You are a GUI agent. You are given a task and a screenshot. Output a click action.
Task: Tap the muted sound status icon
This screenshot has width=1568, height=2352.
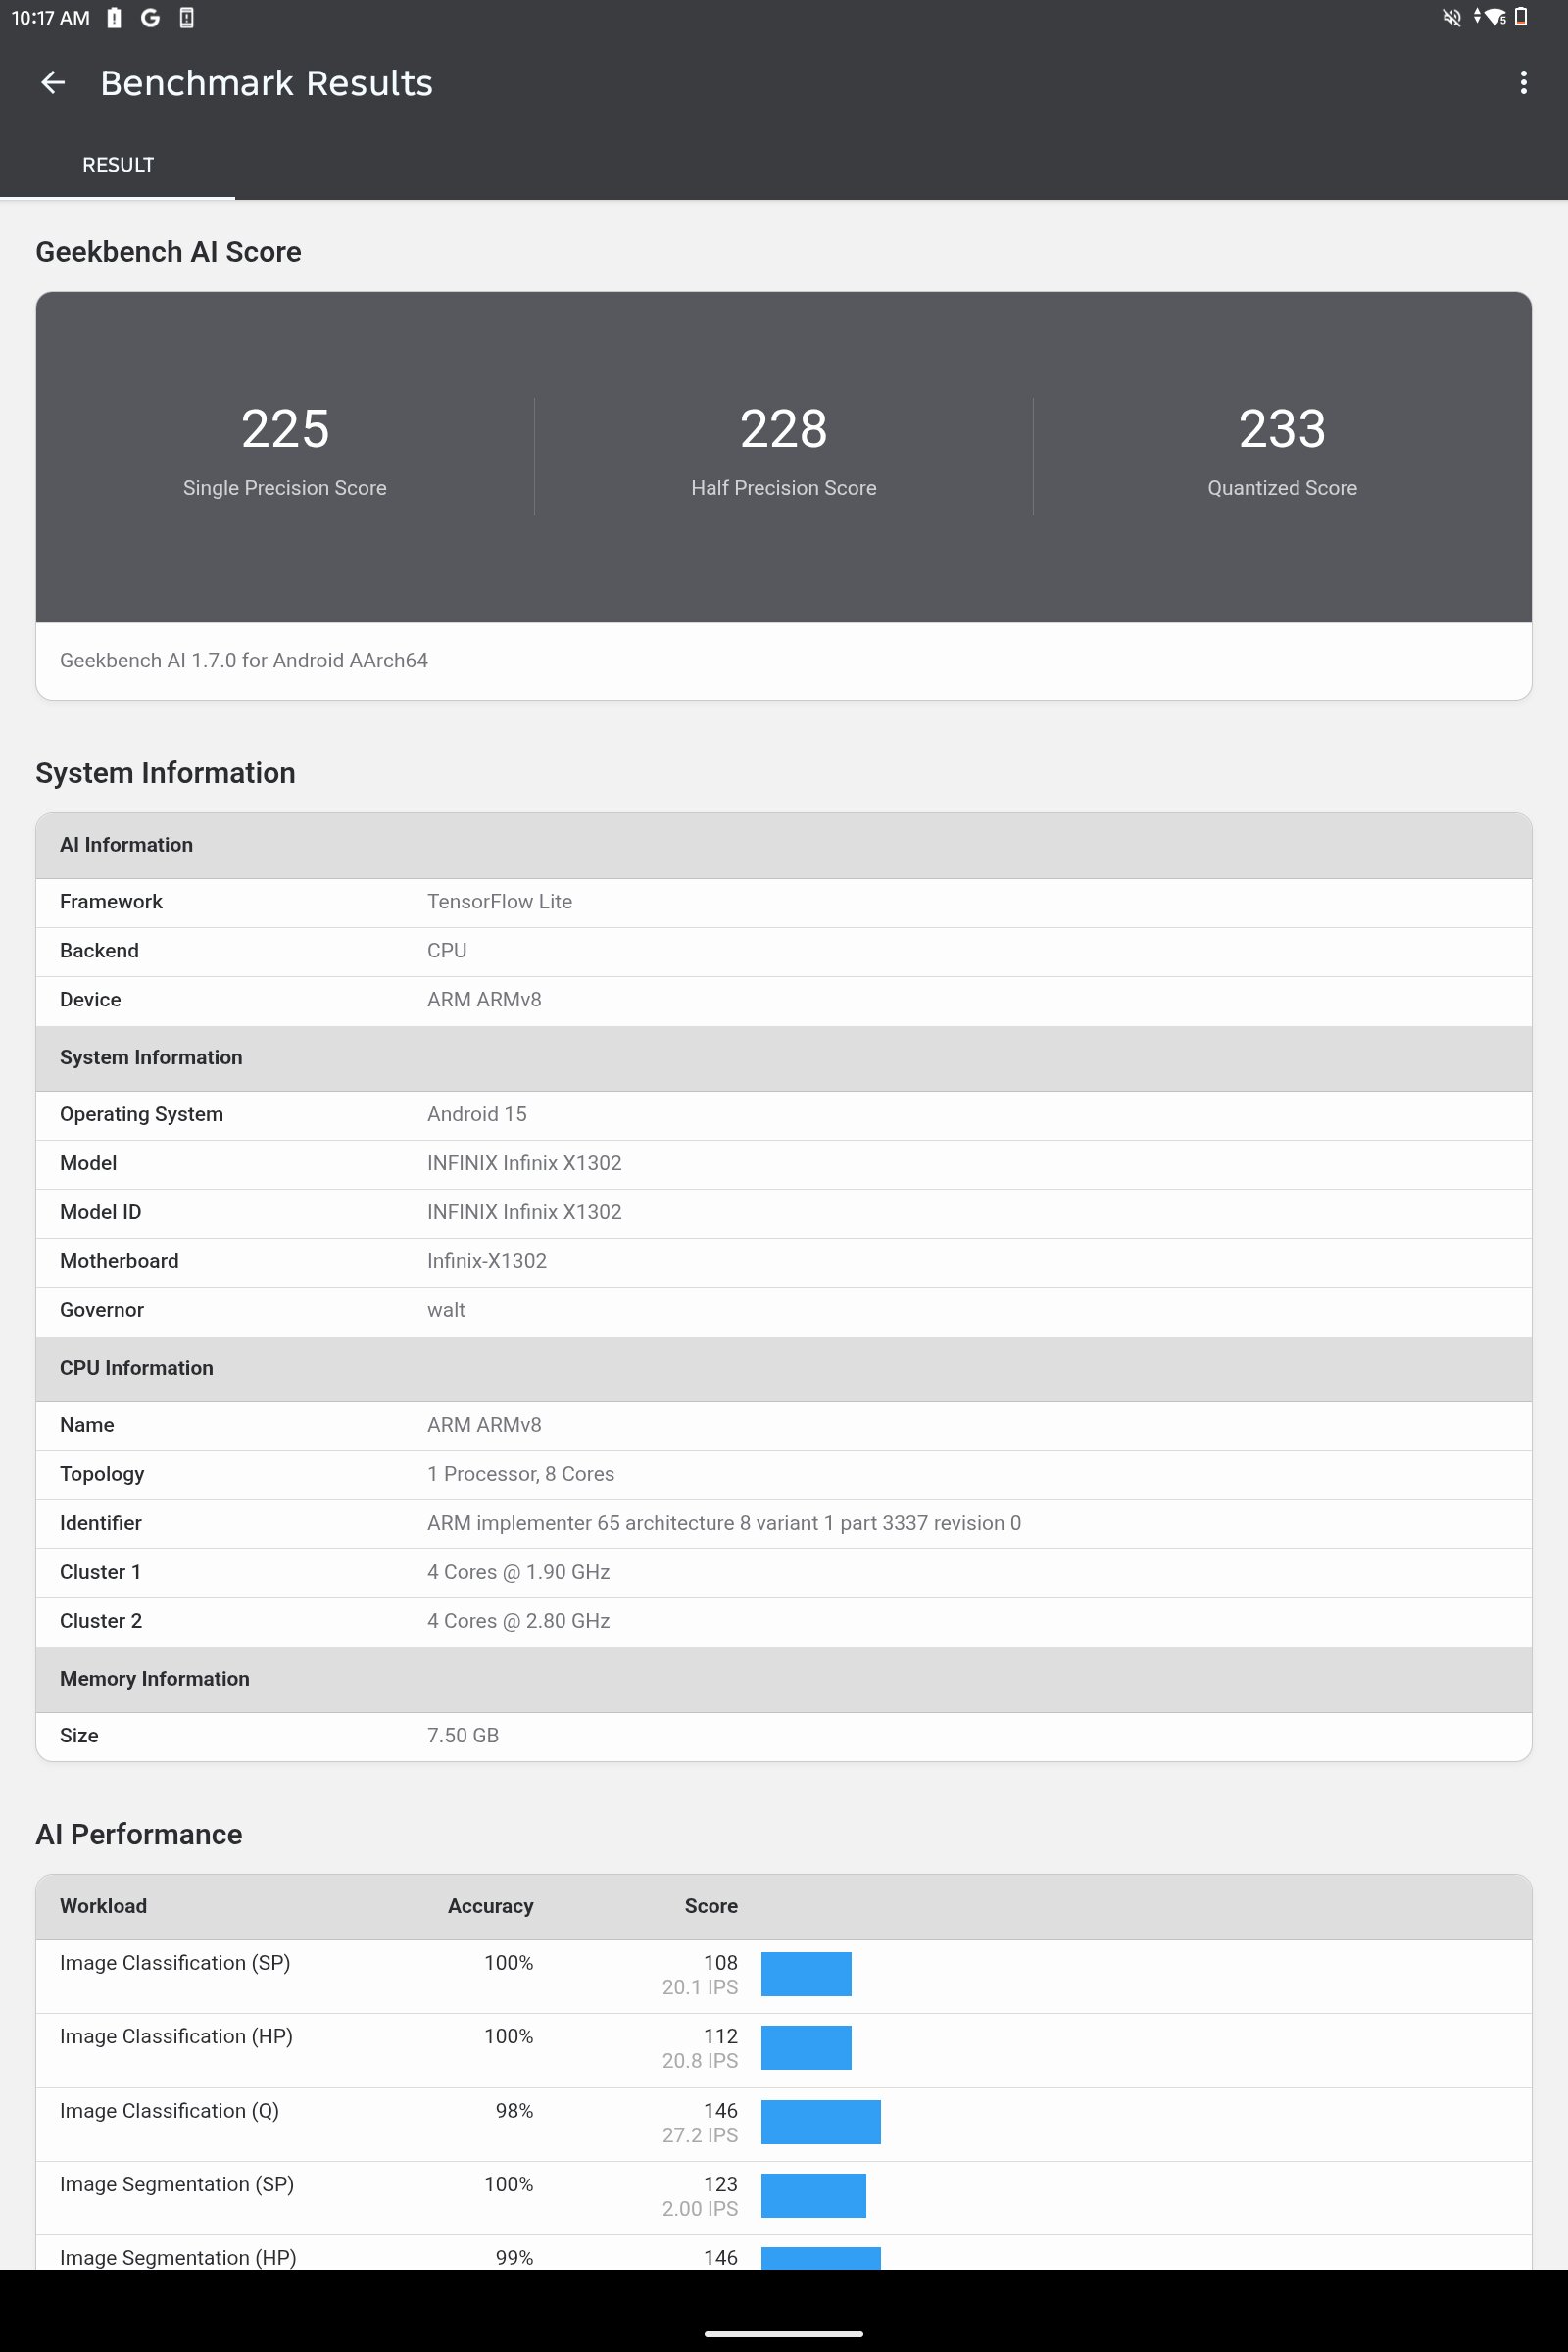point(1451,18)
